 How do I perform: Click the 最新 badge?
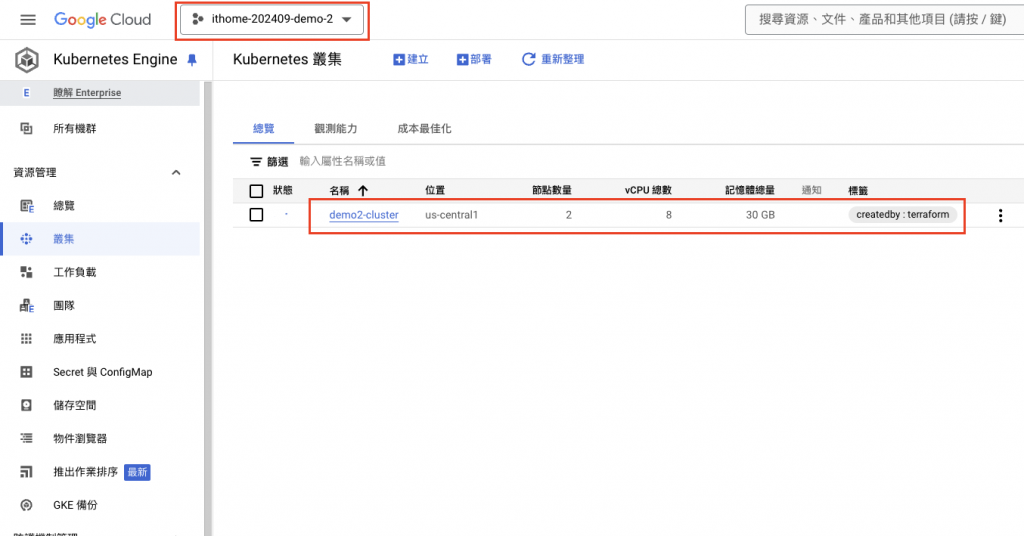(x=137, y=472)
